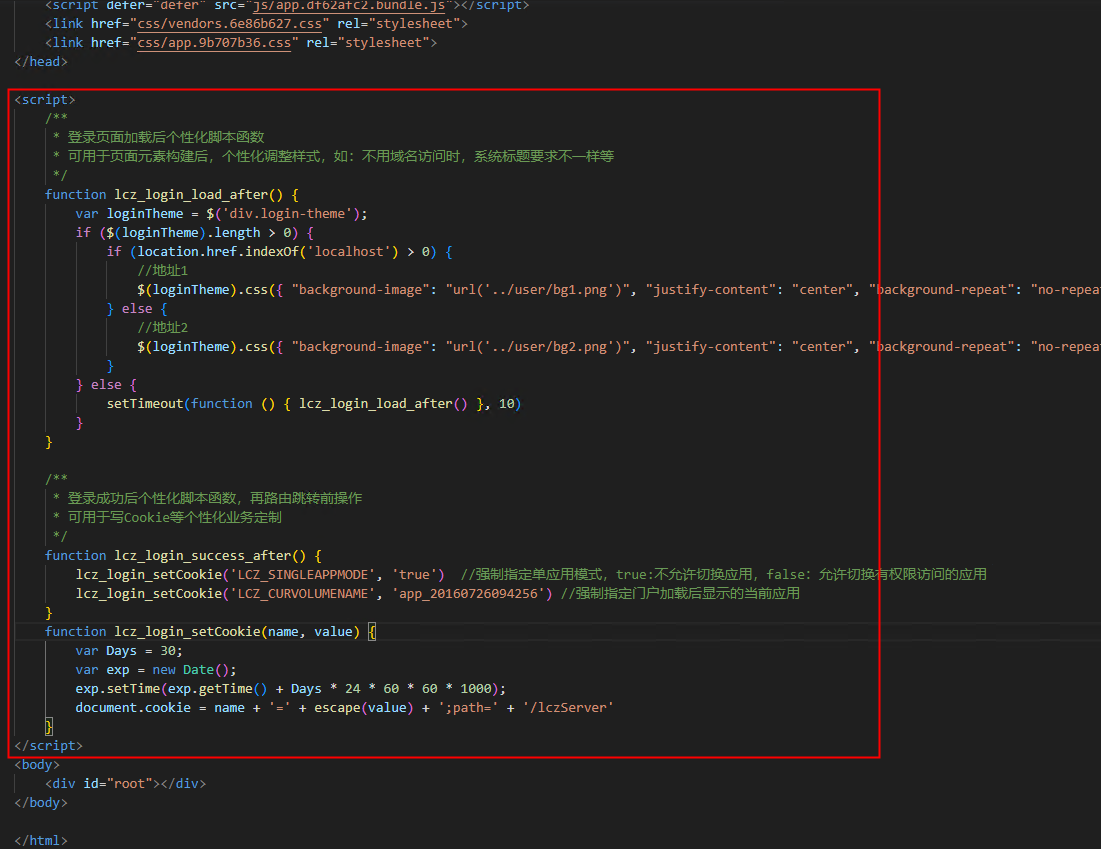This screenshot has height=849, width=1101.
Task: Select the lcz_login_load_after function declaration name
Action: 201,194
